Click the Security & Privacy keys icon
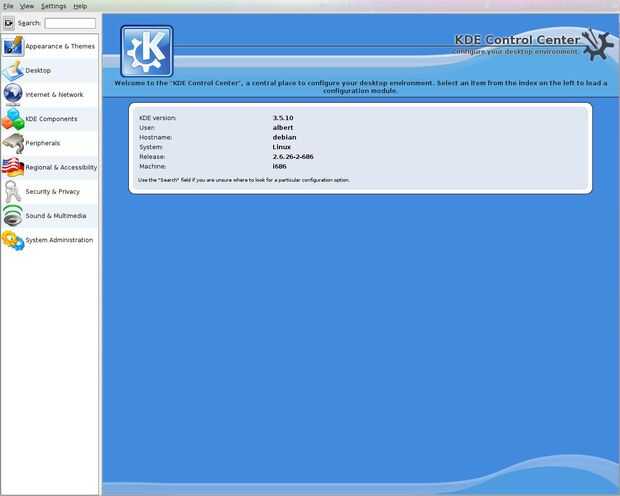The image size is (620, 496). (x=13, y=191)
